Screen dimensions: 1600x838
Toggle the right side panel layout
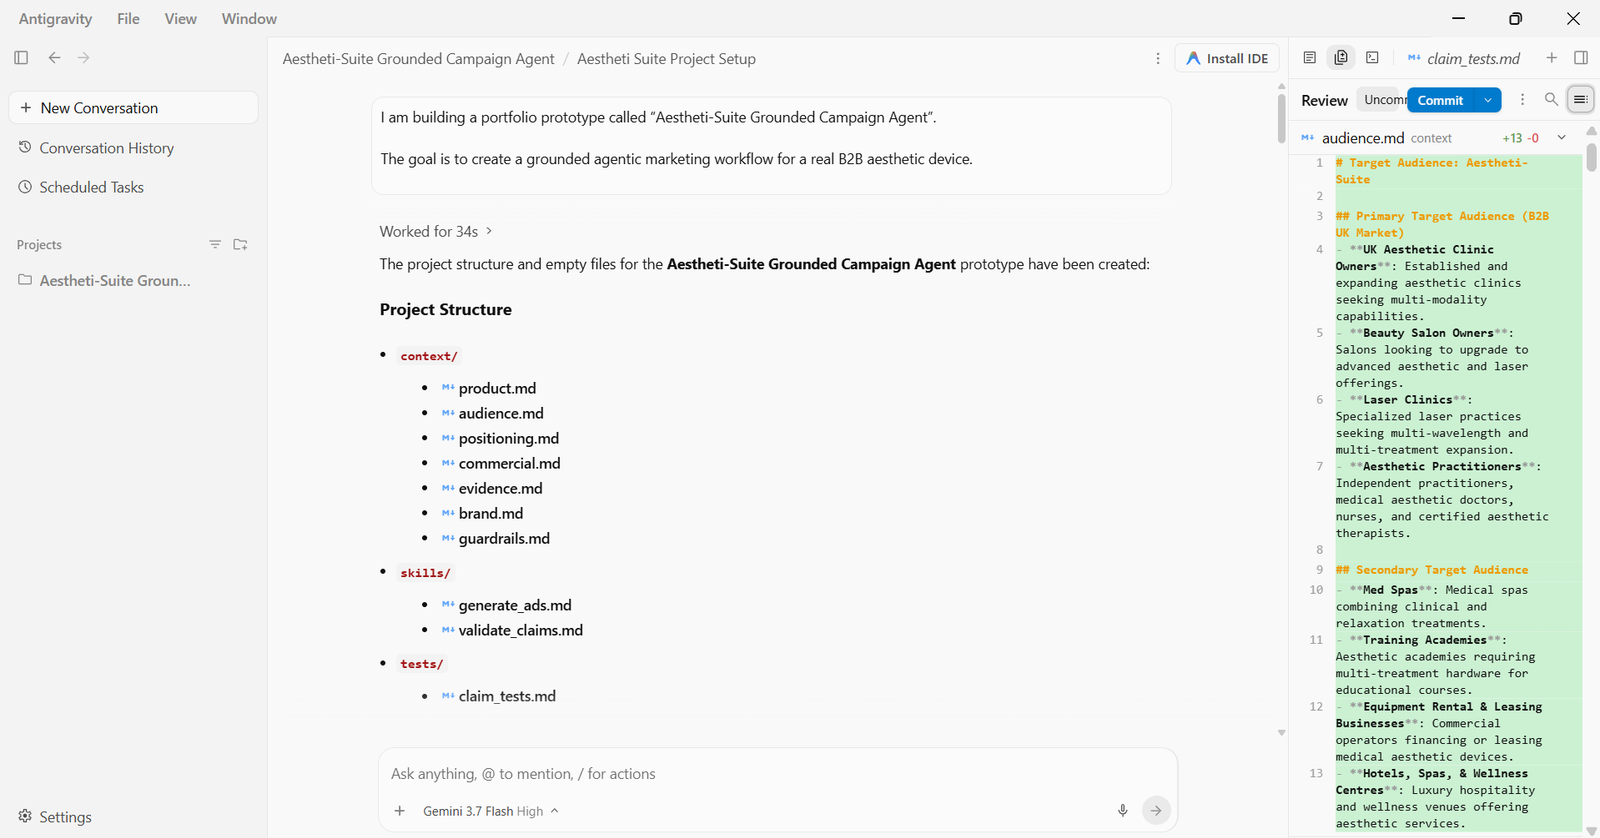point(1581,58)
